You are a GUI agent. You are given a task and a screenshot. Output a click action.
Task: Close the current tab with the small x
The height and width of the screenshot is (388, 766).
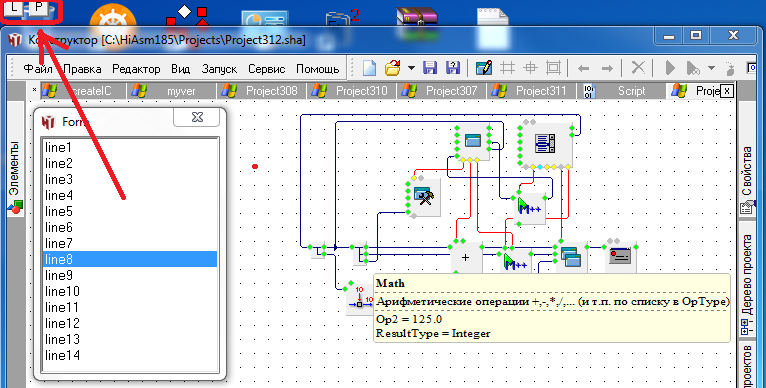pyautogui.click(x=727, y=91)
